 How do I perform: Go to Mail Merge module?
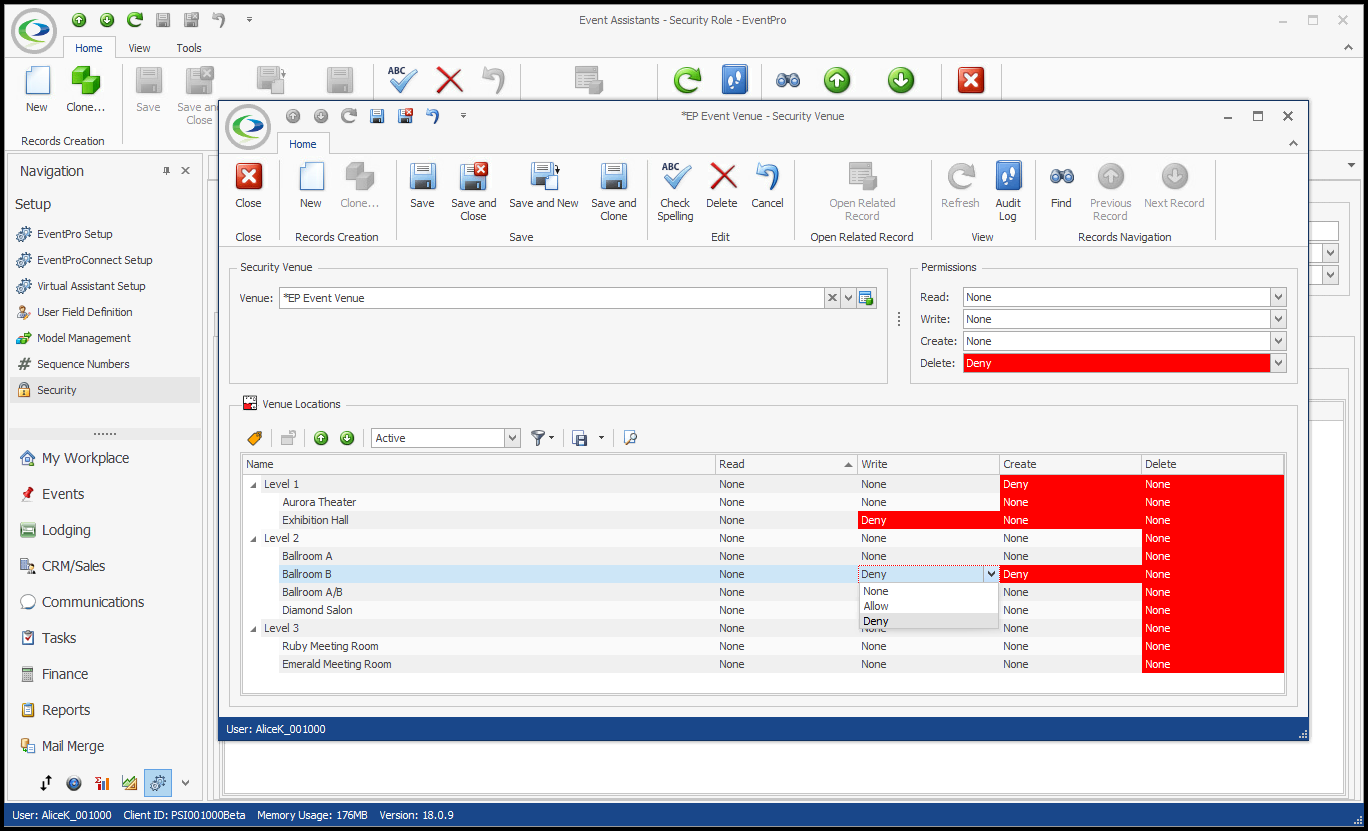[73, 746]
